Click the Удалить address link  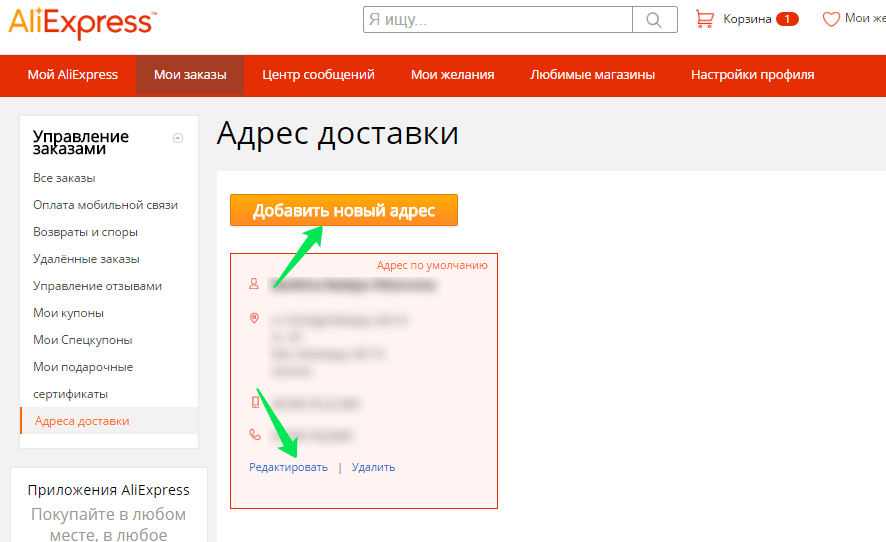pyautogui.click(x=373, y=467)
